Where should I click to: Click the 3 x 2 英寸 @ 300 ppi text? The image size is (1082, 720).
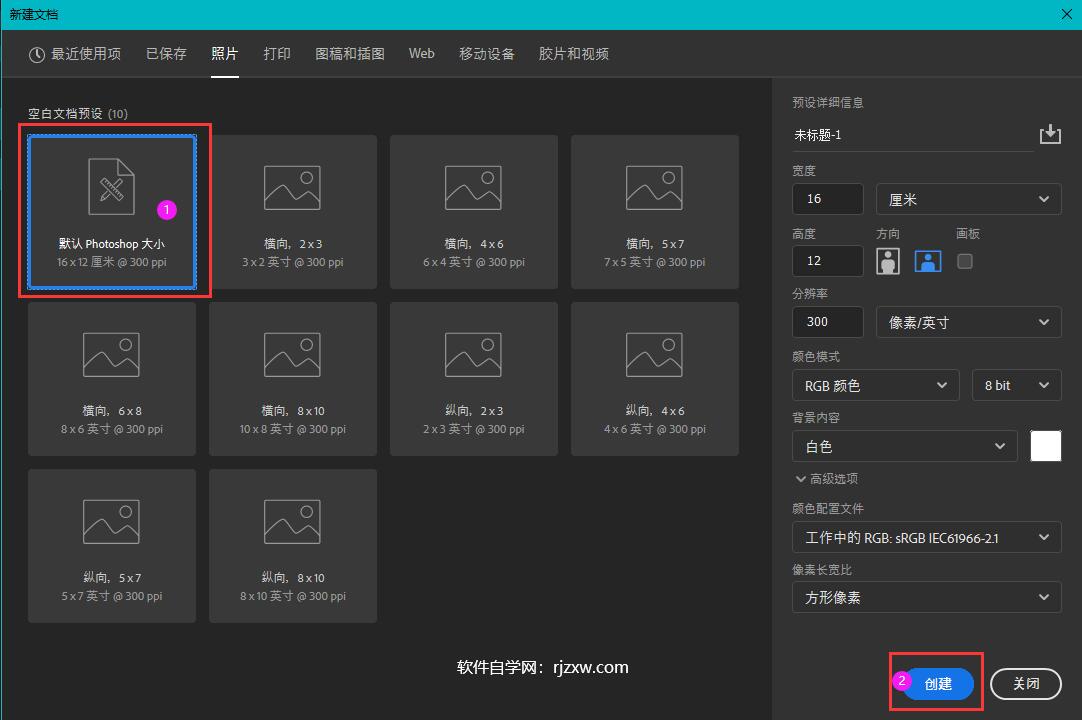pos(293,262)
